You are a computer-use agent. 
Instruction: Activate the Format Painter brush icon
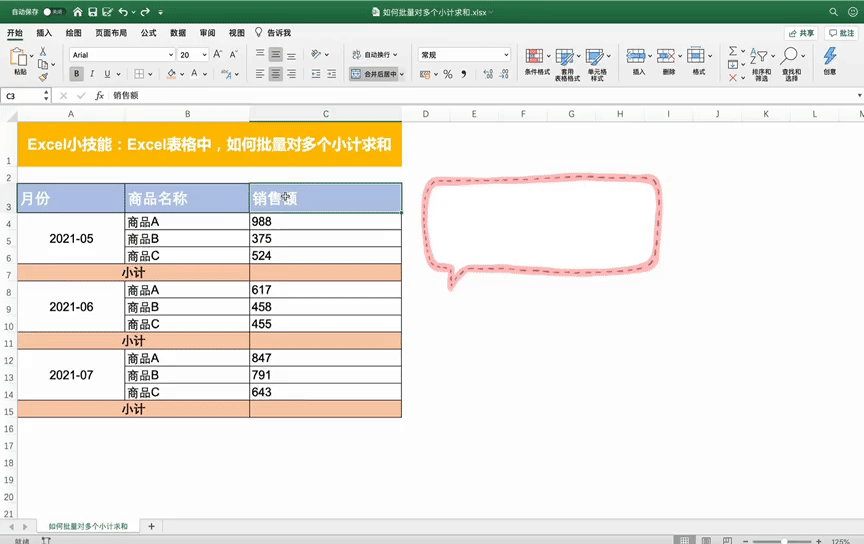pos(43,77)
